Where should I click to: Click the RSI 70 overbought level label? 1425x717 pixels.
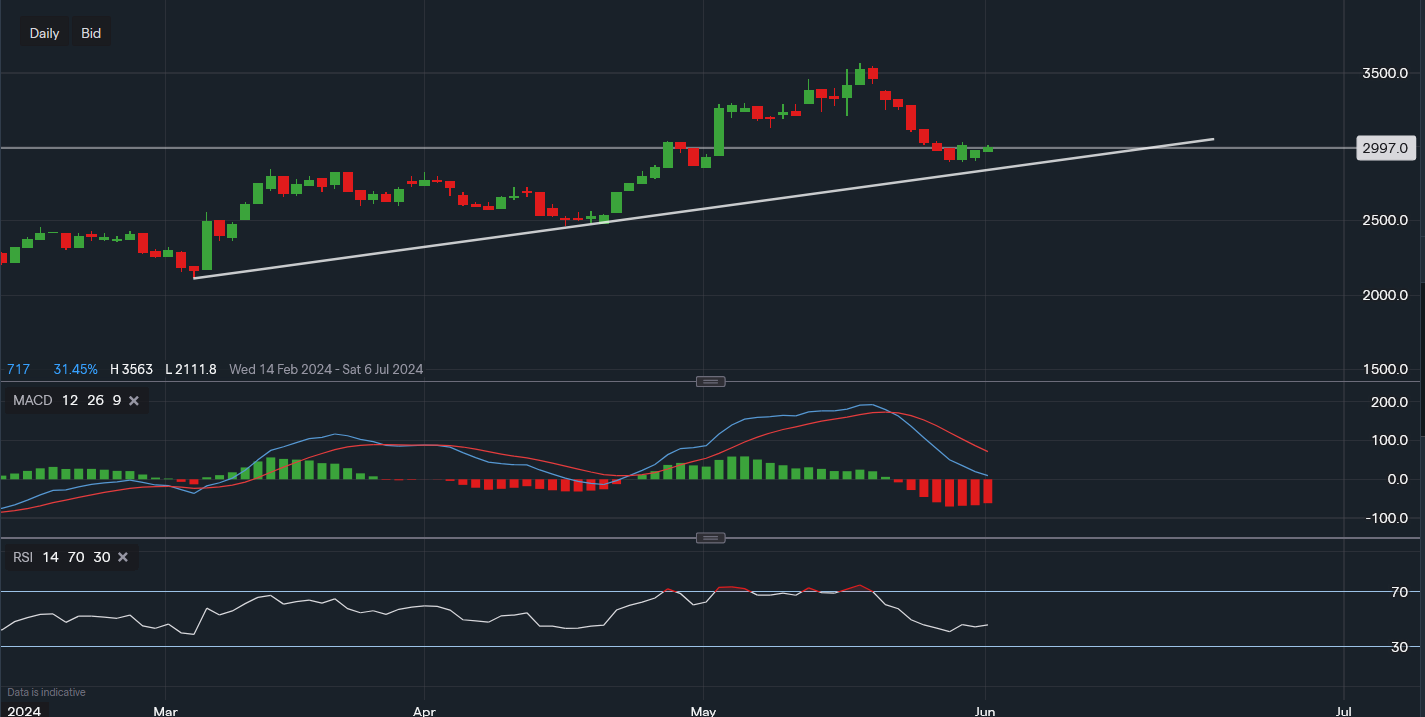click(1399, 592)
